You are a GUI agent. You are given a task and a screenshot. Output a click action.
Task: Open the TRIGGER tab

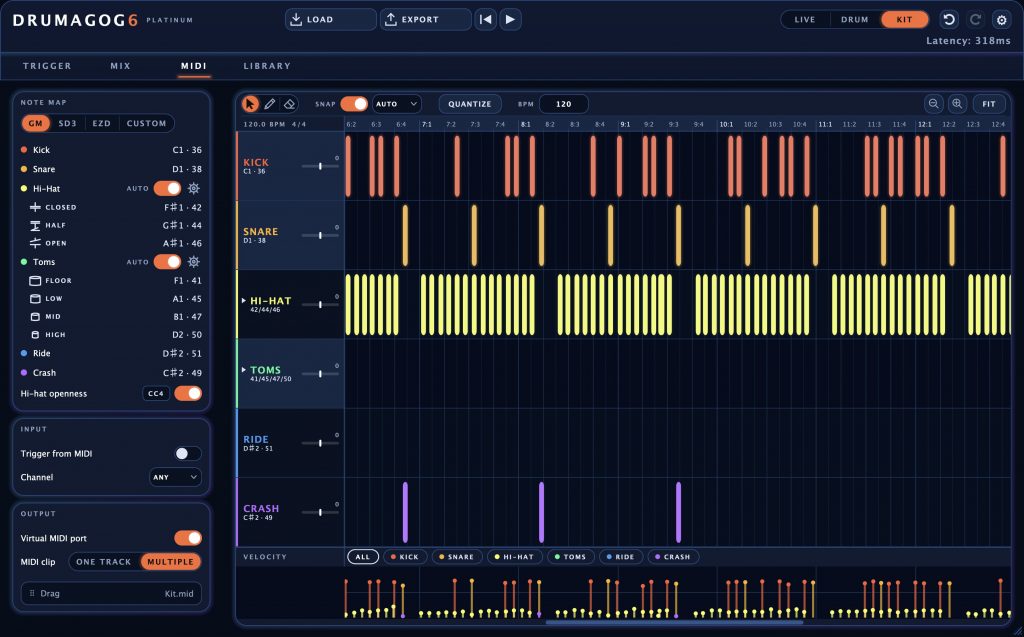click(47, 66)
